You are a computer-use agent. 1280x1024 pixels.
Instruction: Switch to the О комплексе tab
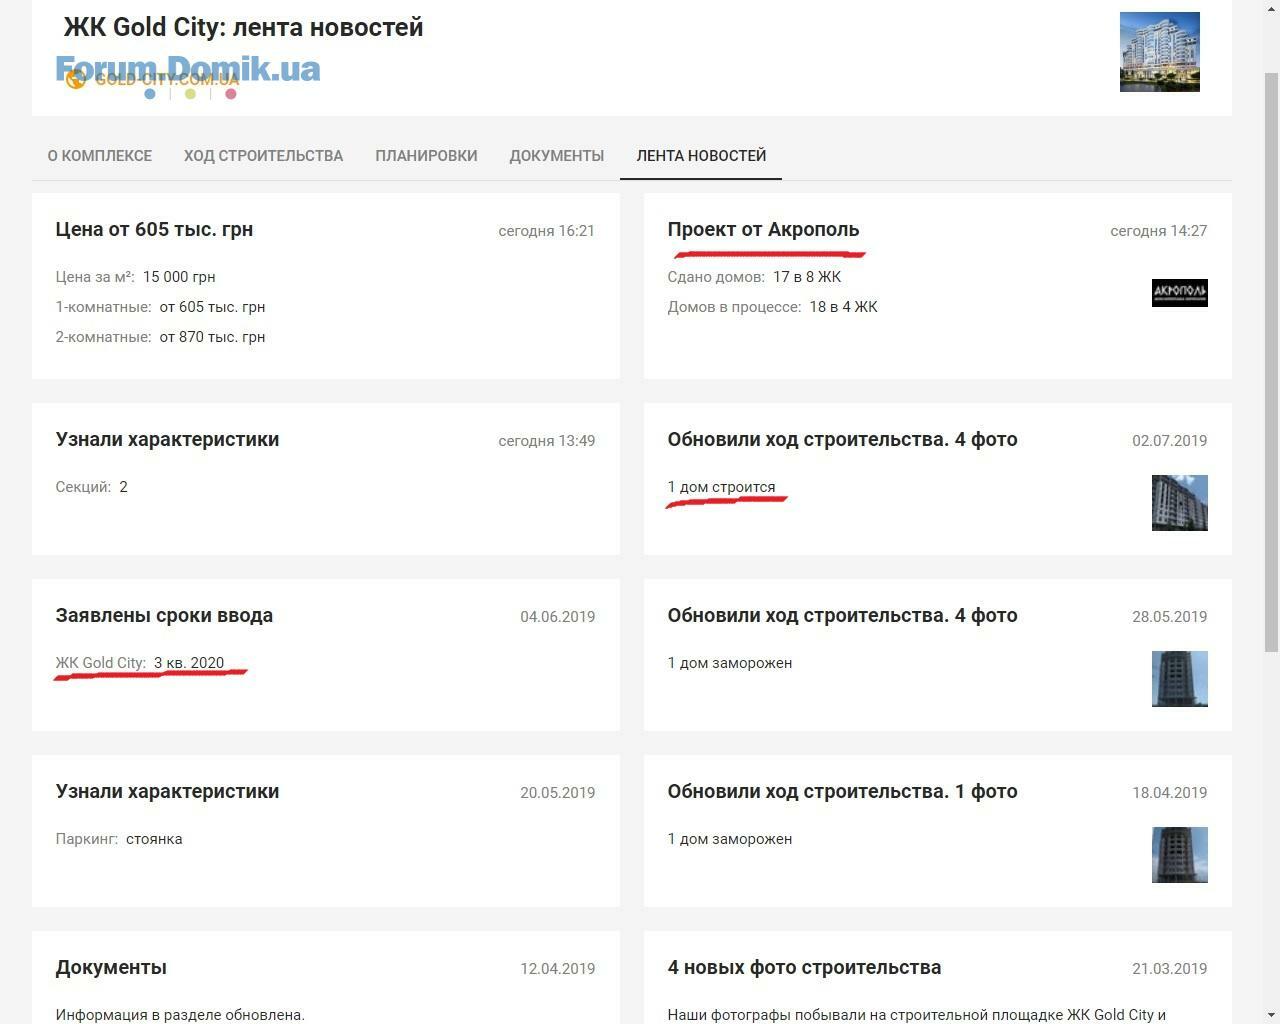point(100,156)
